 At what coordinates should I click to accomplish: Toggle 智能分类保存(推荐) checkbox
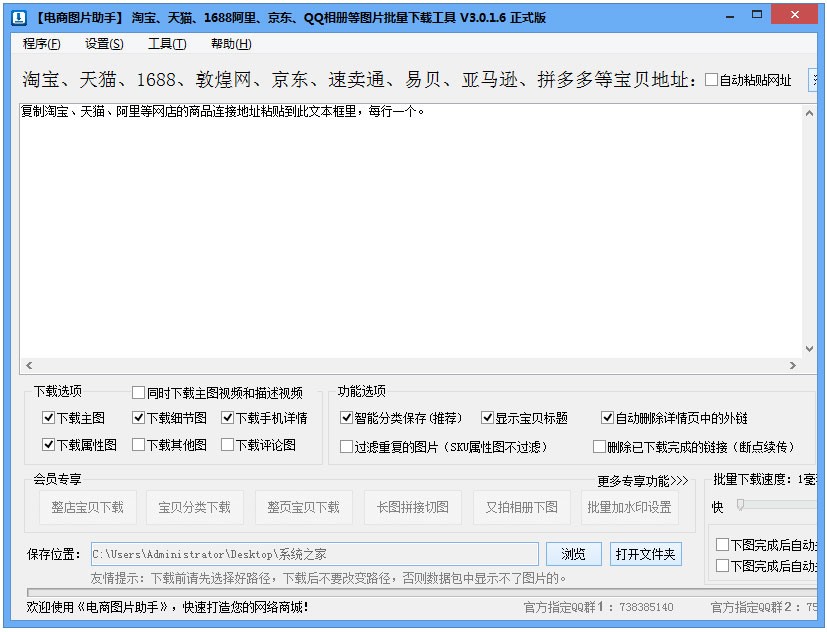[347, 418]
